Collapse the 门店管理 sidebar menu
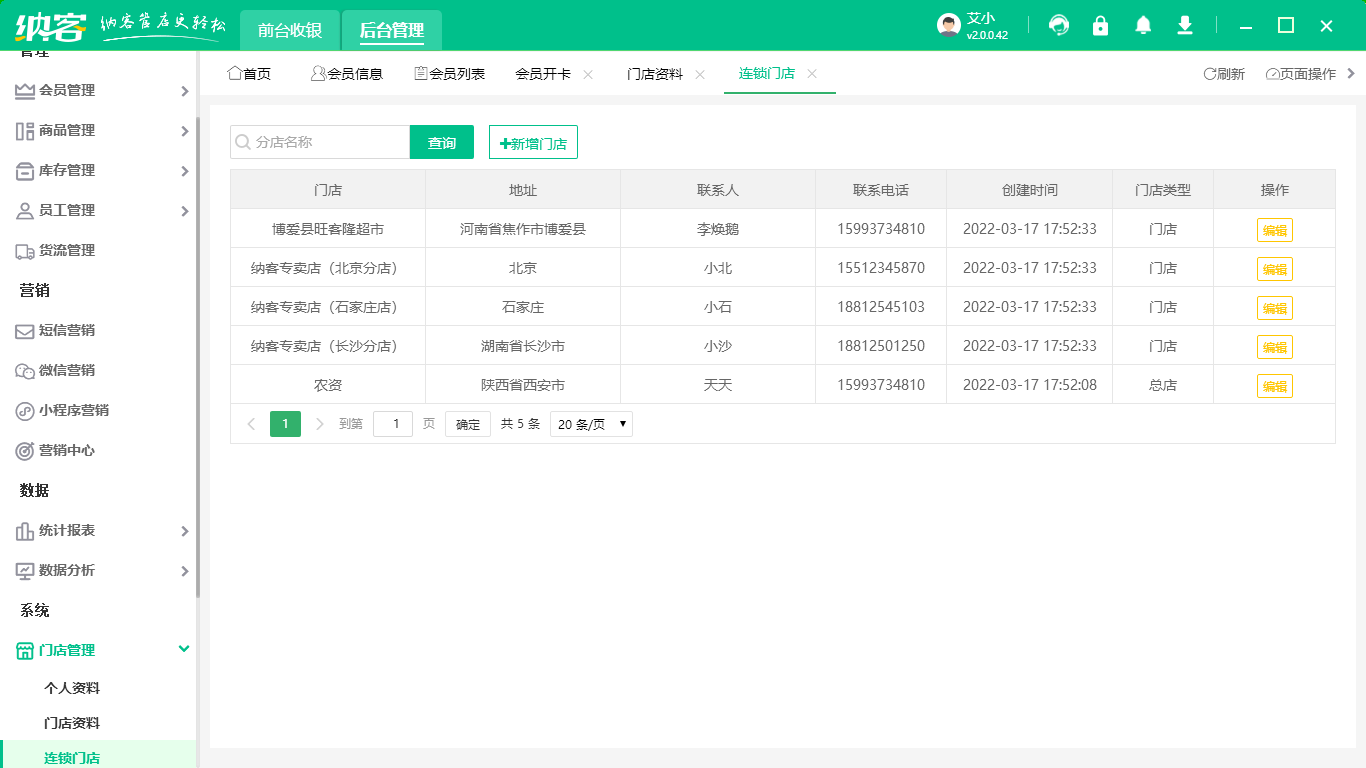This screenshot has height=768, width=1366. (100, 649)
